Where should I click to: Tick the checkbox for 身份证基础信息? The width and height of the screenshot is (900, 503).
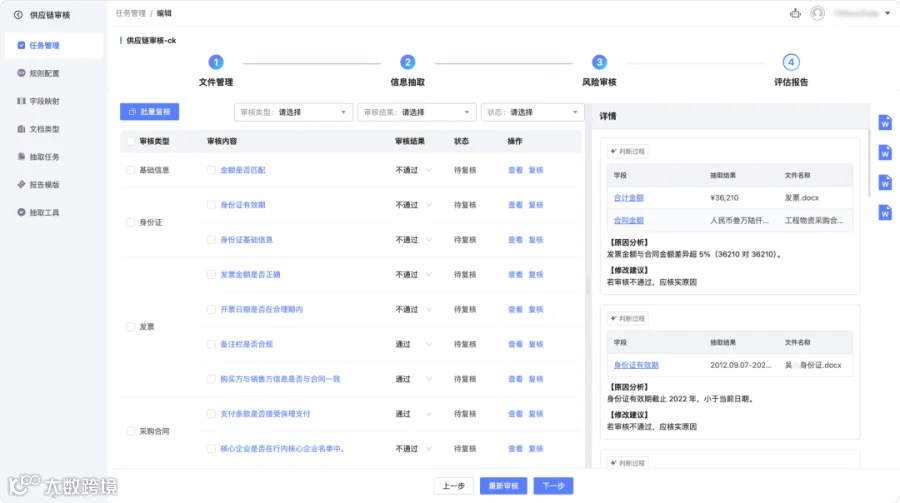211,239
